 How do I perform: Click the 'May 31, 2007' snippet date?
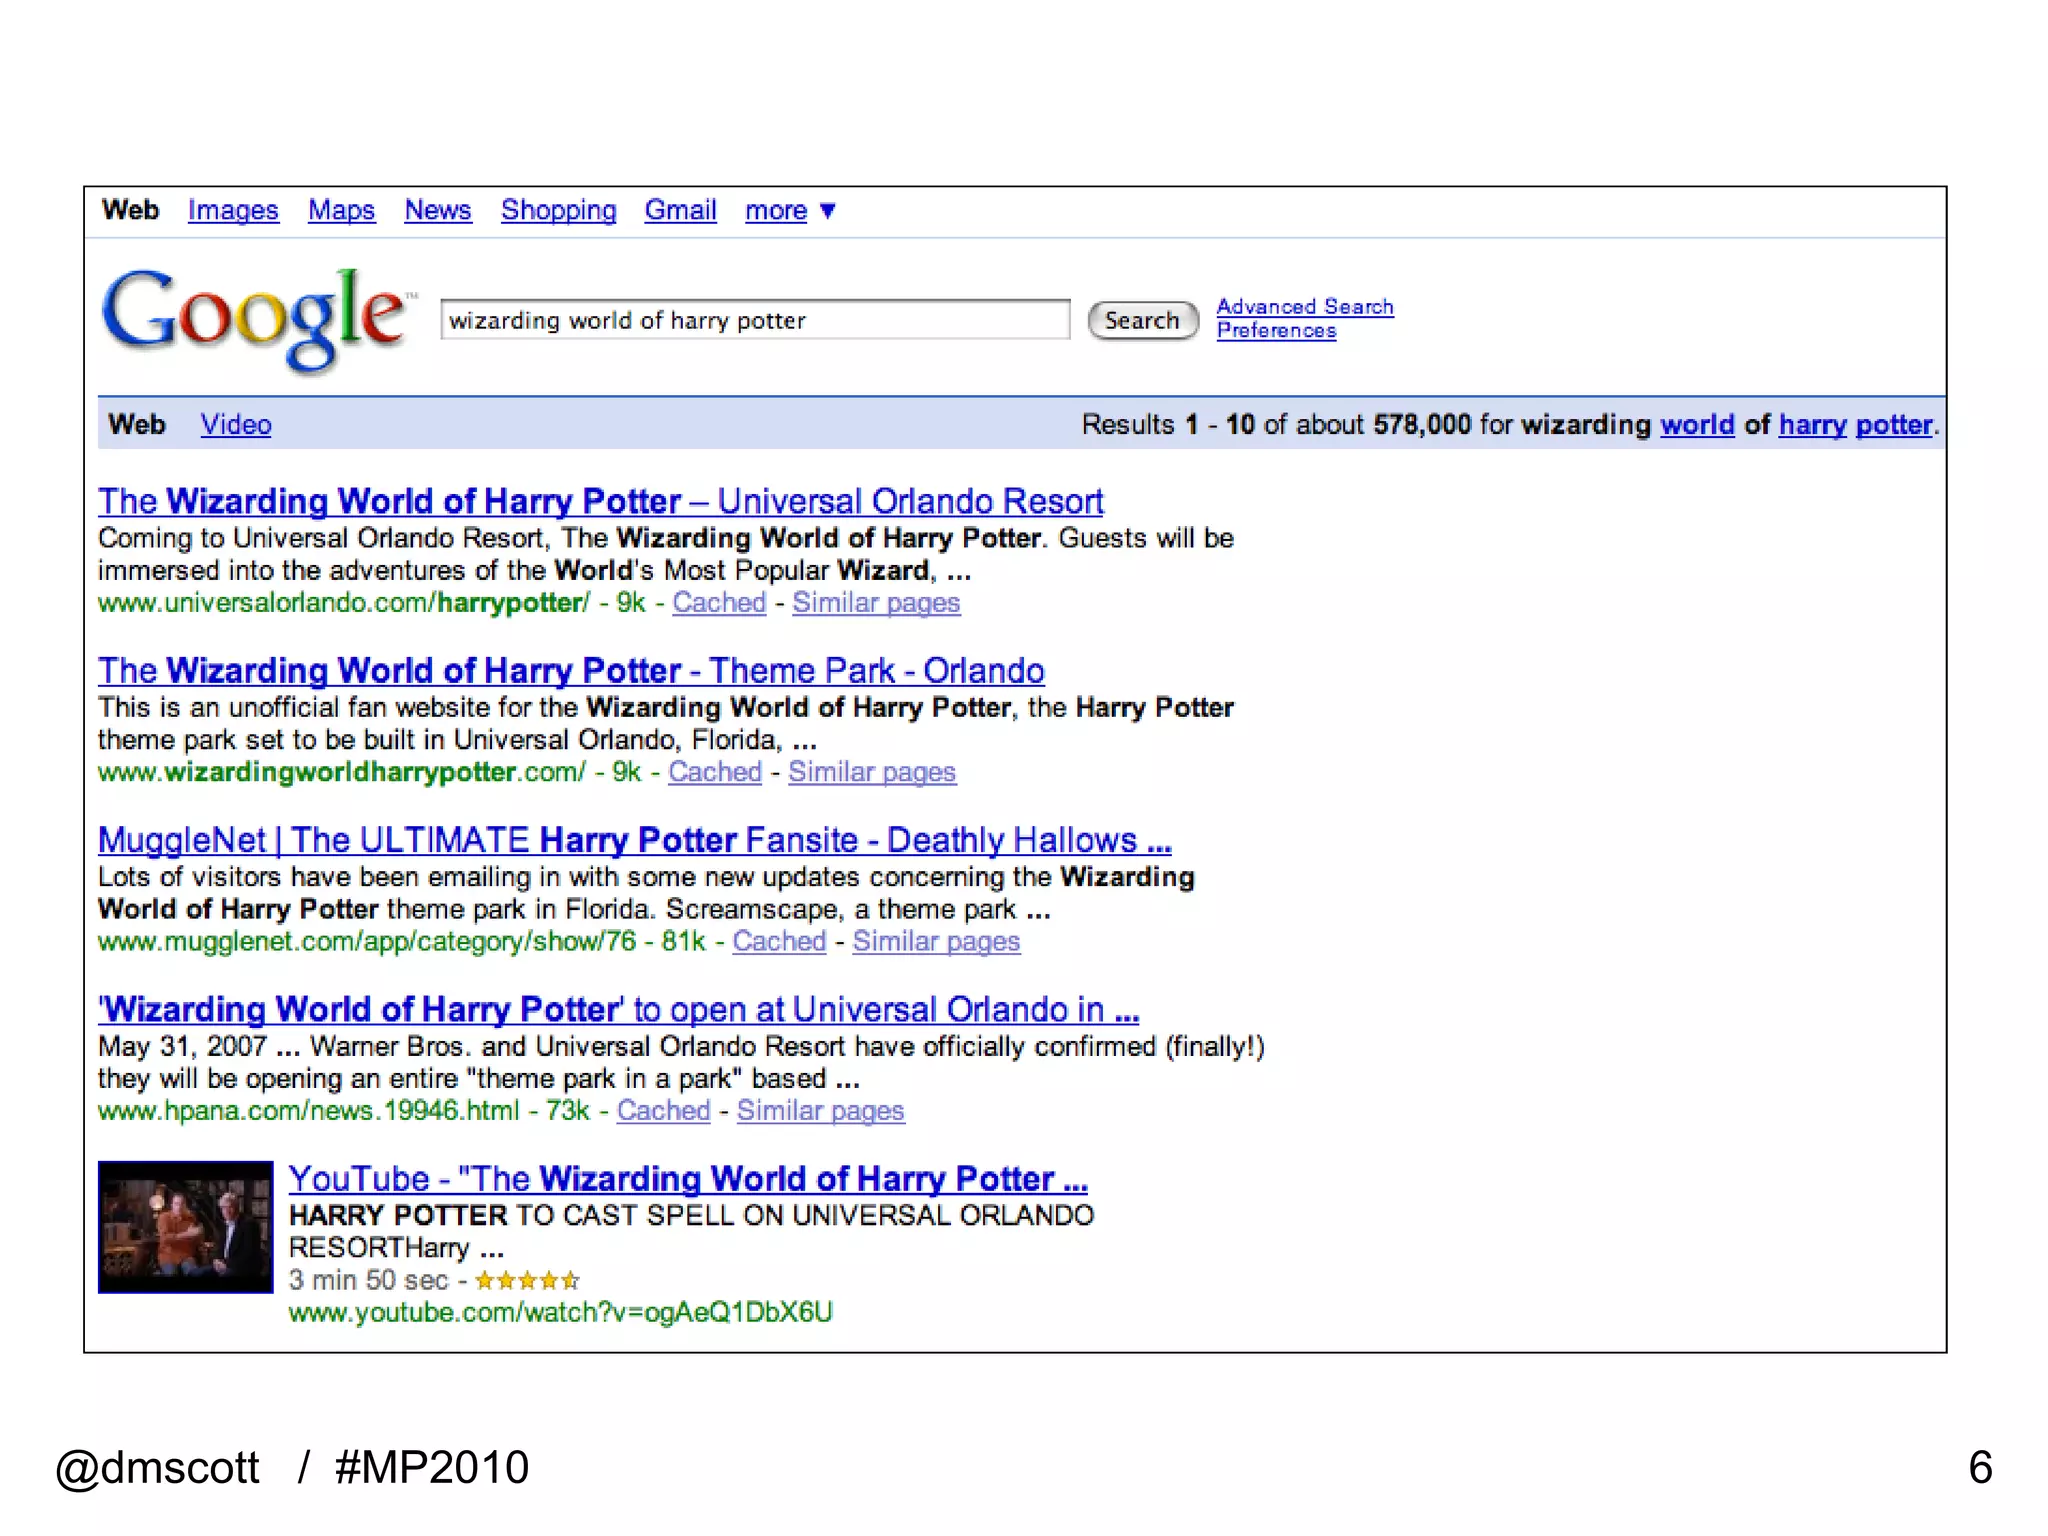point(182,1046)
